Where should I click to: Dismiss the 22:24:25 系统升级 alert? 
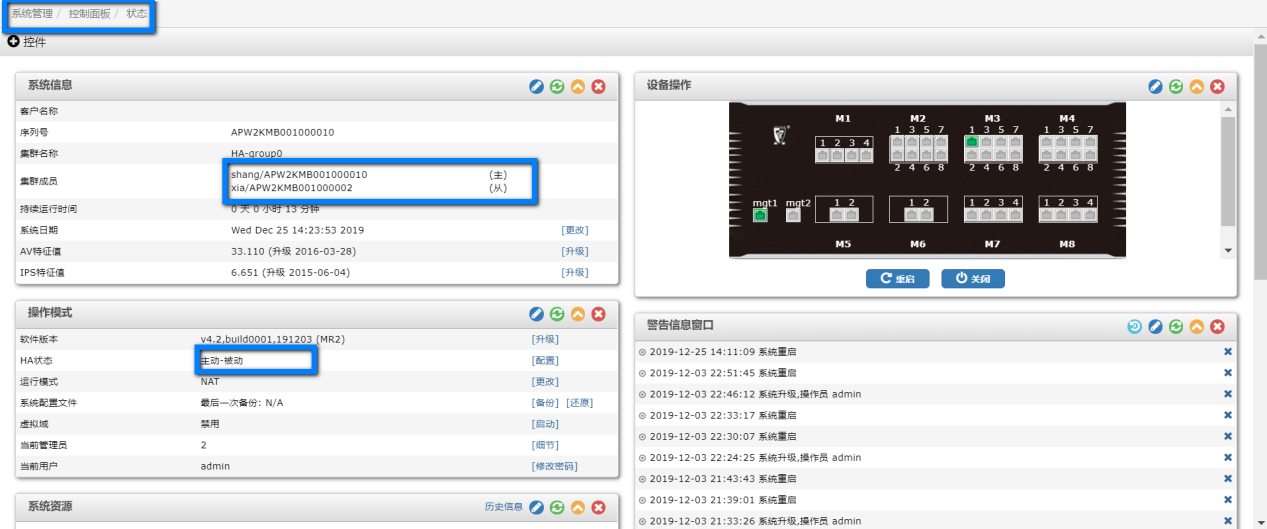(1228, 458)
